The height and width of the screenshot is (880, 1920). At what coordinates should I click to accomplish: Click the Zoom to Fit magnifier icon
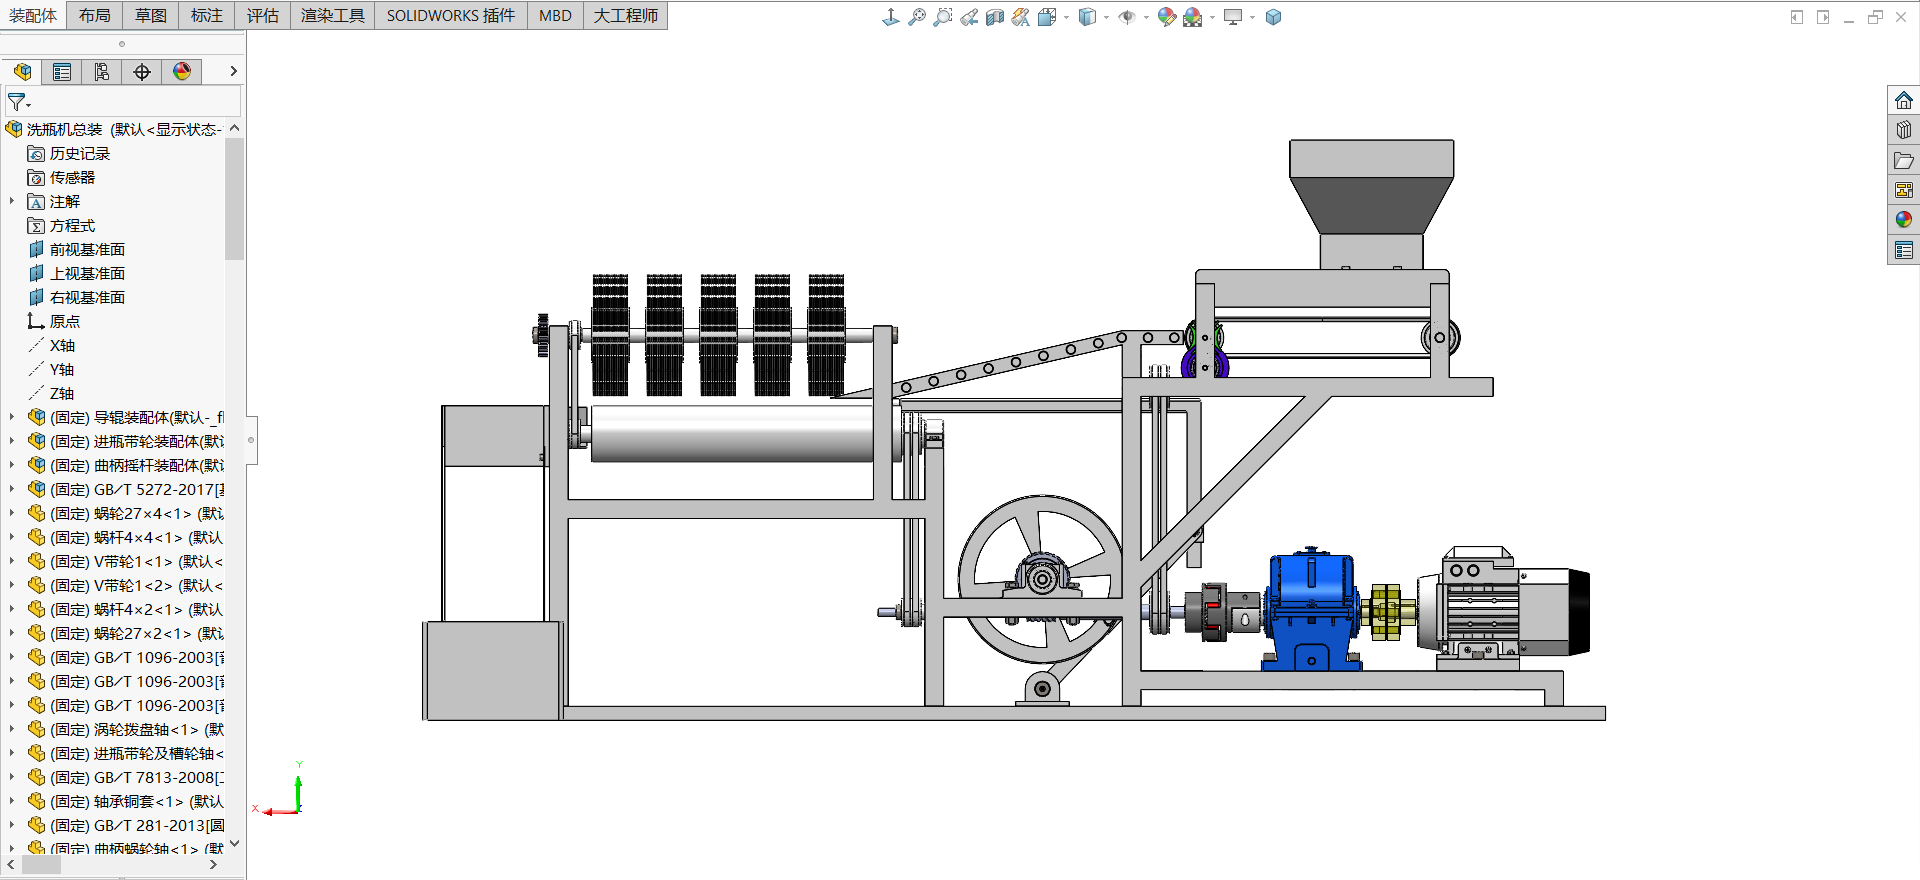click(x=916, y=17)
